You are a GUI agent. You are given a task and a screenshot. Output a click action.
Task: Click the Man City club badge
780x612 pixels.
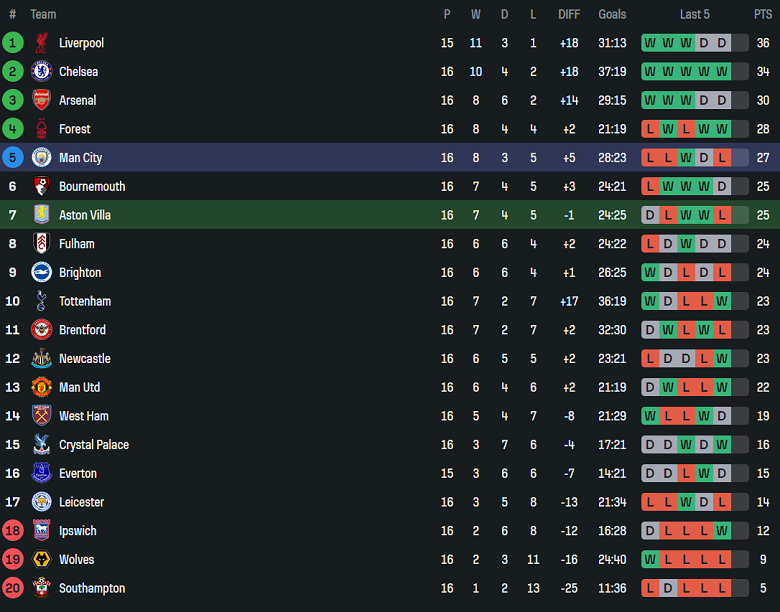coord(41,158)
